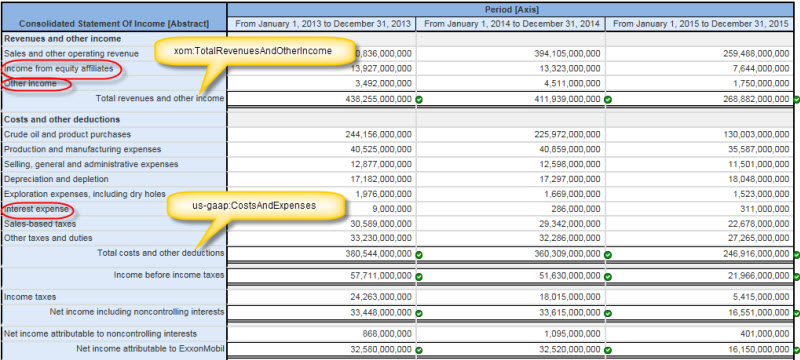Click green check icon beside 33,448,000,000

(419, 313)
